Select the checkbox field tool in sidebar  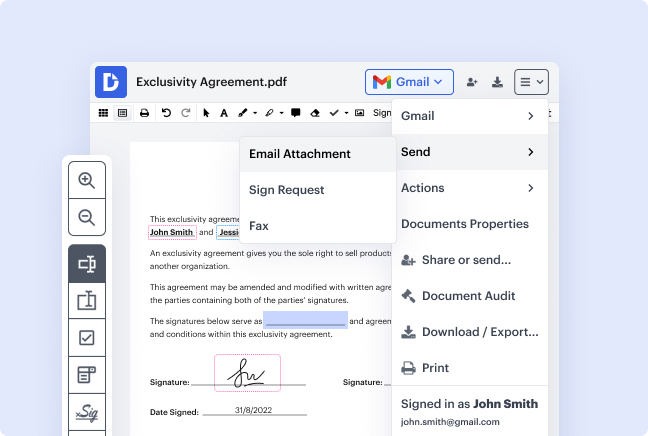[x=86, y=338]
